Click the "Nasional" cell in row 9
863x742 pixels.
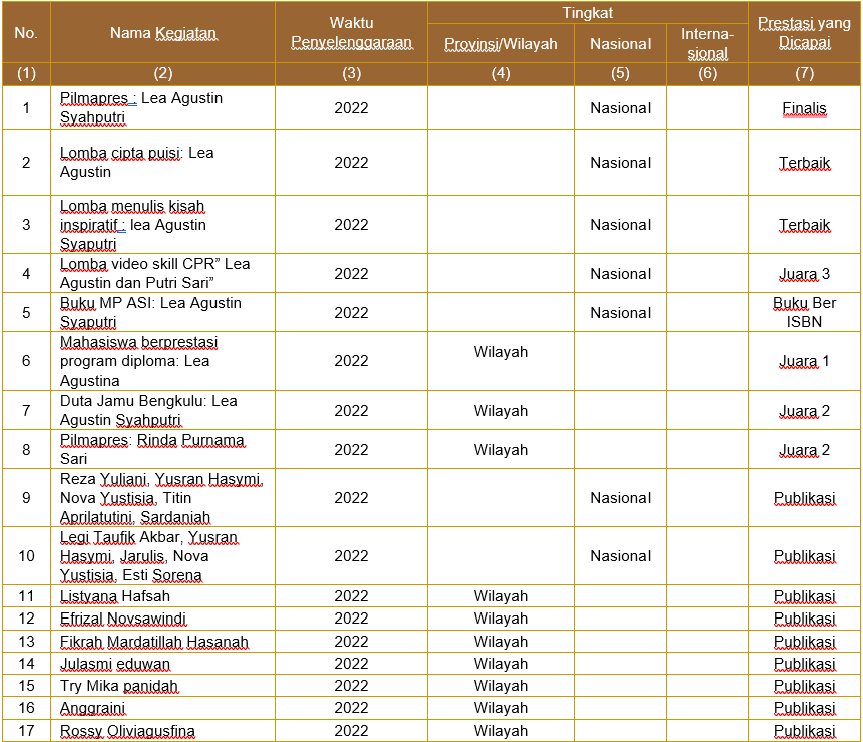pyautogui.click(x=620, y=497)
